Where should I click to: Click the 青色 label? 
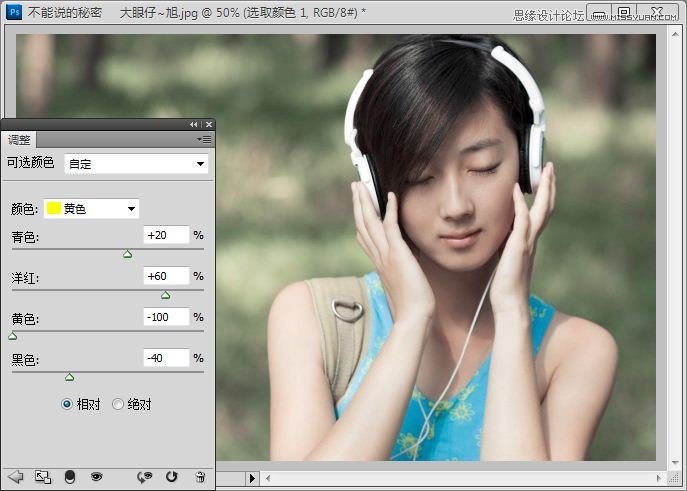point(25,237)
